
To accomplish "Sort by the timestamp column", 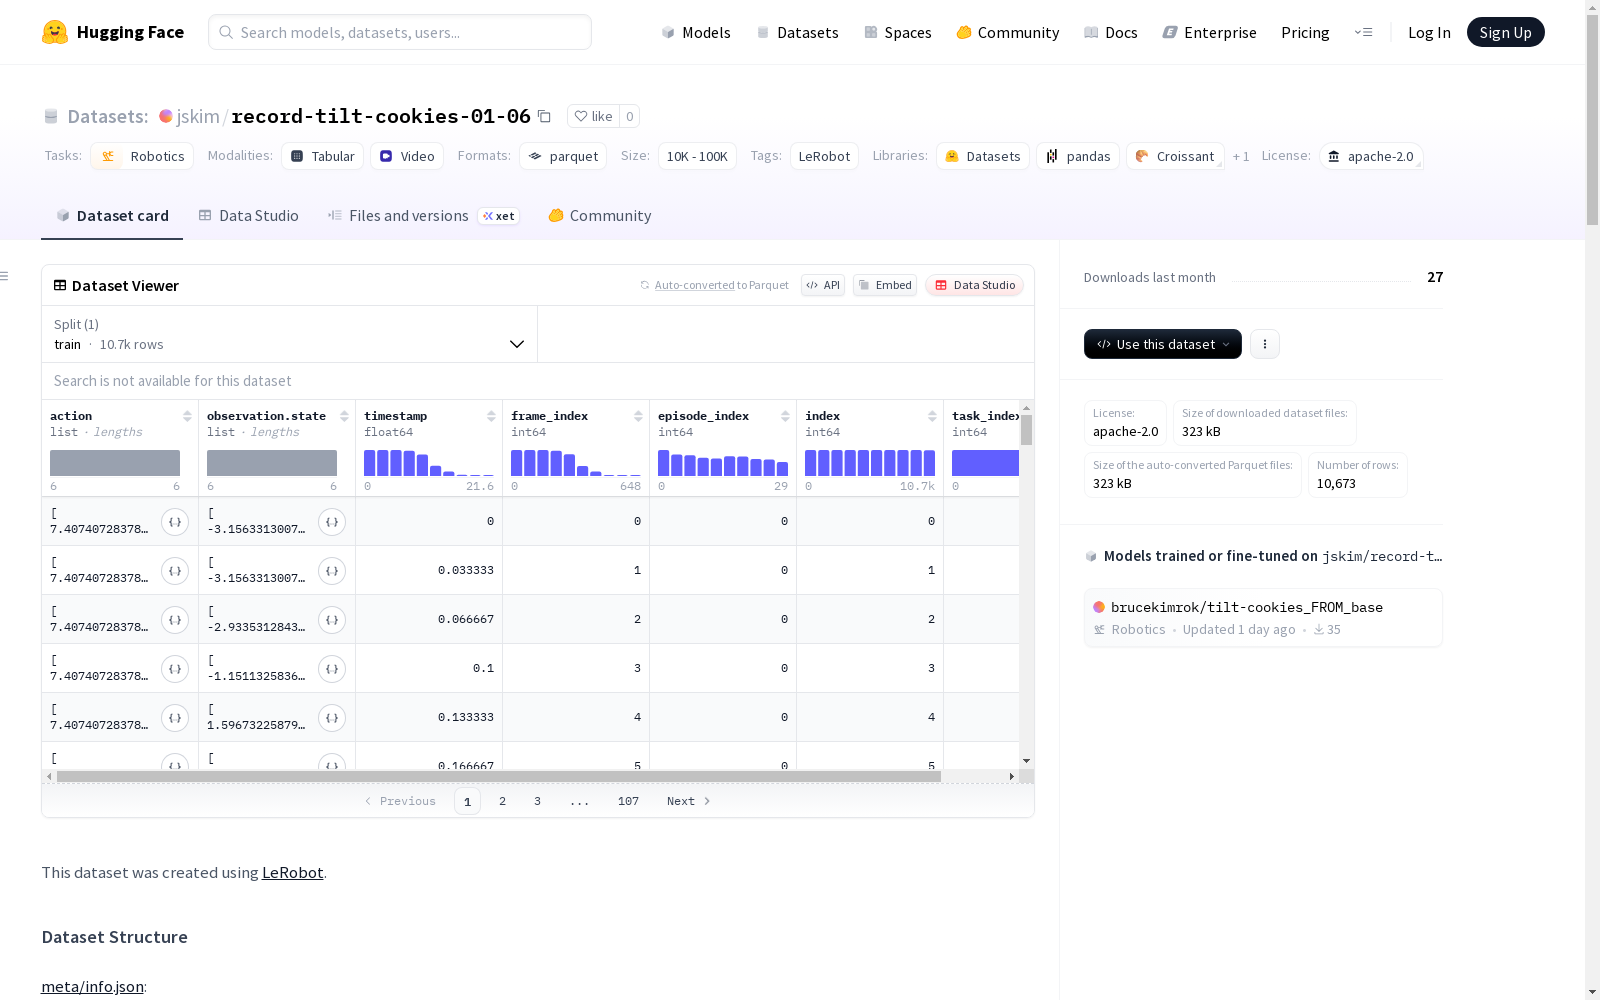I will pyautogui.click(x=491, y=416).
